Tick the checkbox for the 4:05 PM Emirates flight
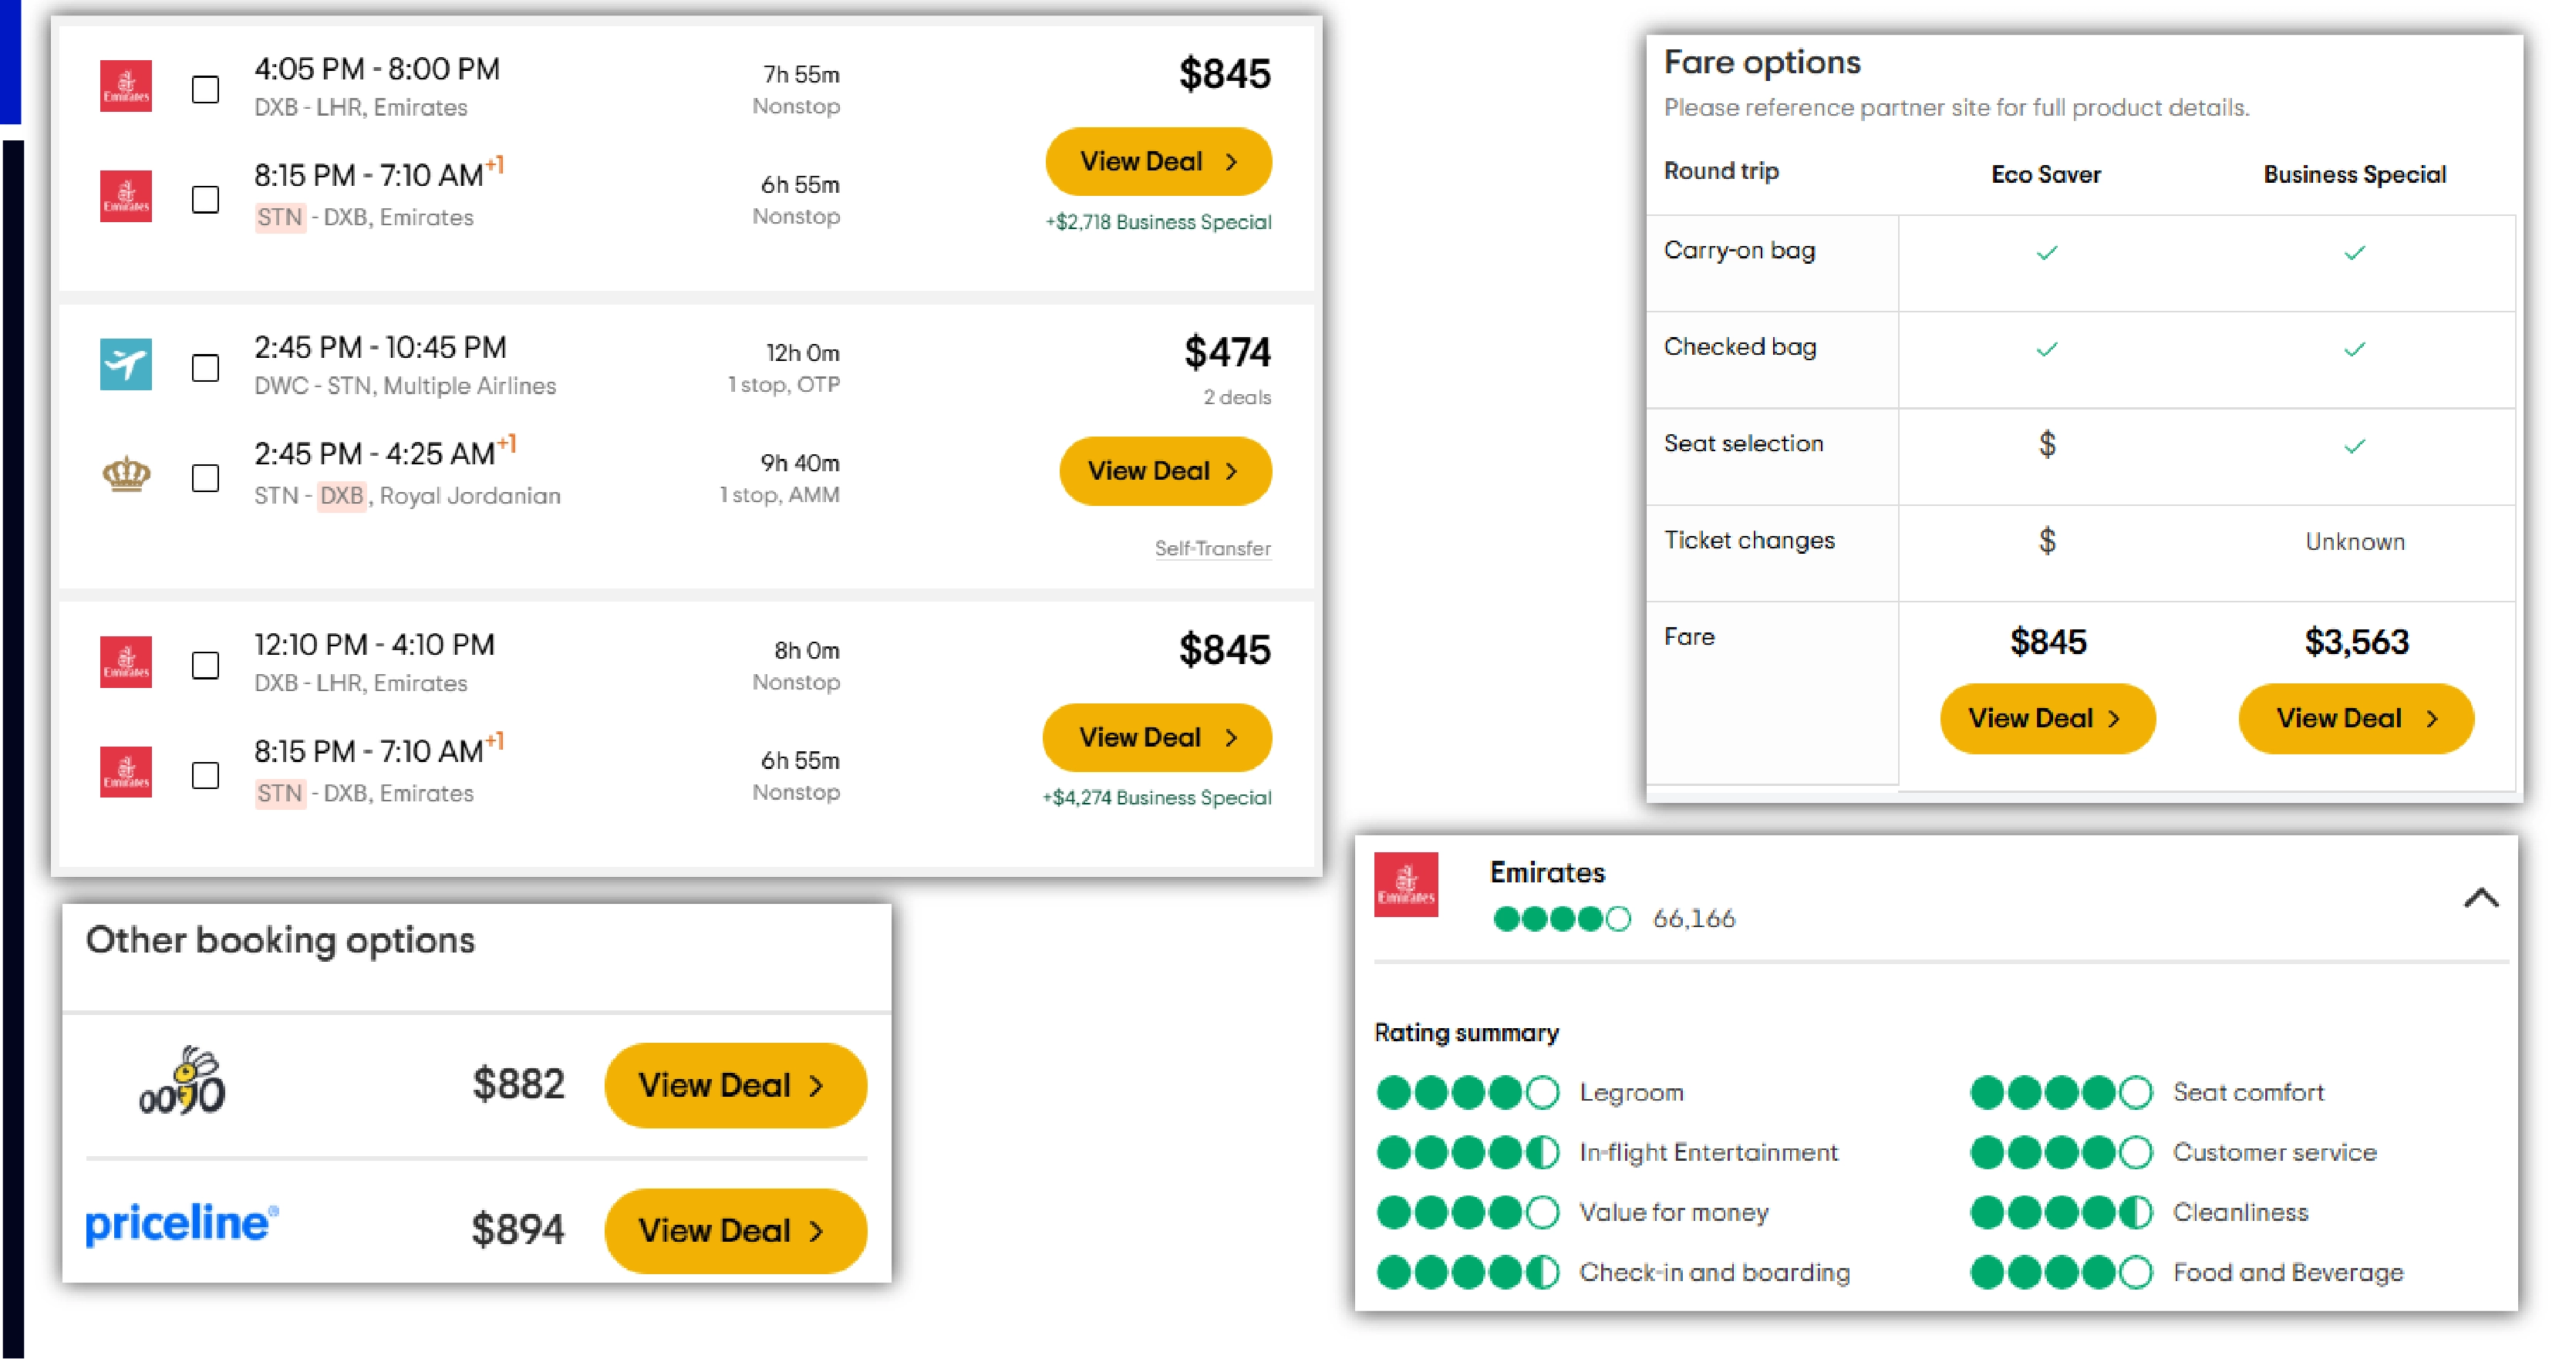 click(x=205, y=90)
